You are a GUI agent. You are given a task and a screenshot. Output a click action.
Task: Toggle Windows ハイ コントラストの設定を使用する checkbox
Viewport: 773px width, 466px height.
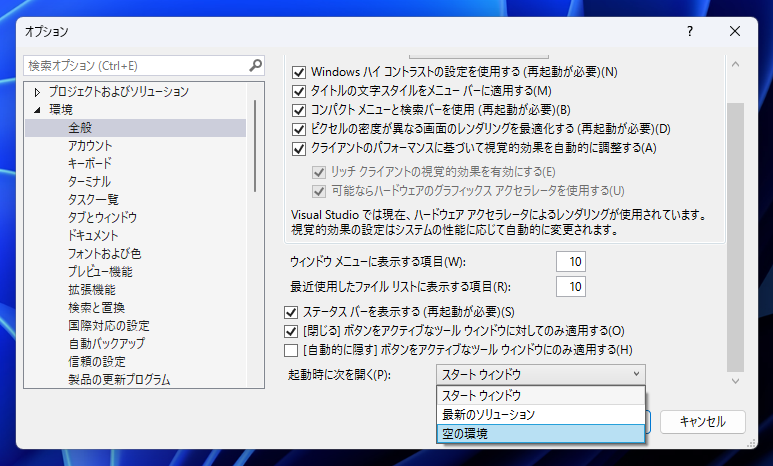[x=299, y=72]
